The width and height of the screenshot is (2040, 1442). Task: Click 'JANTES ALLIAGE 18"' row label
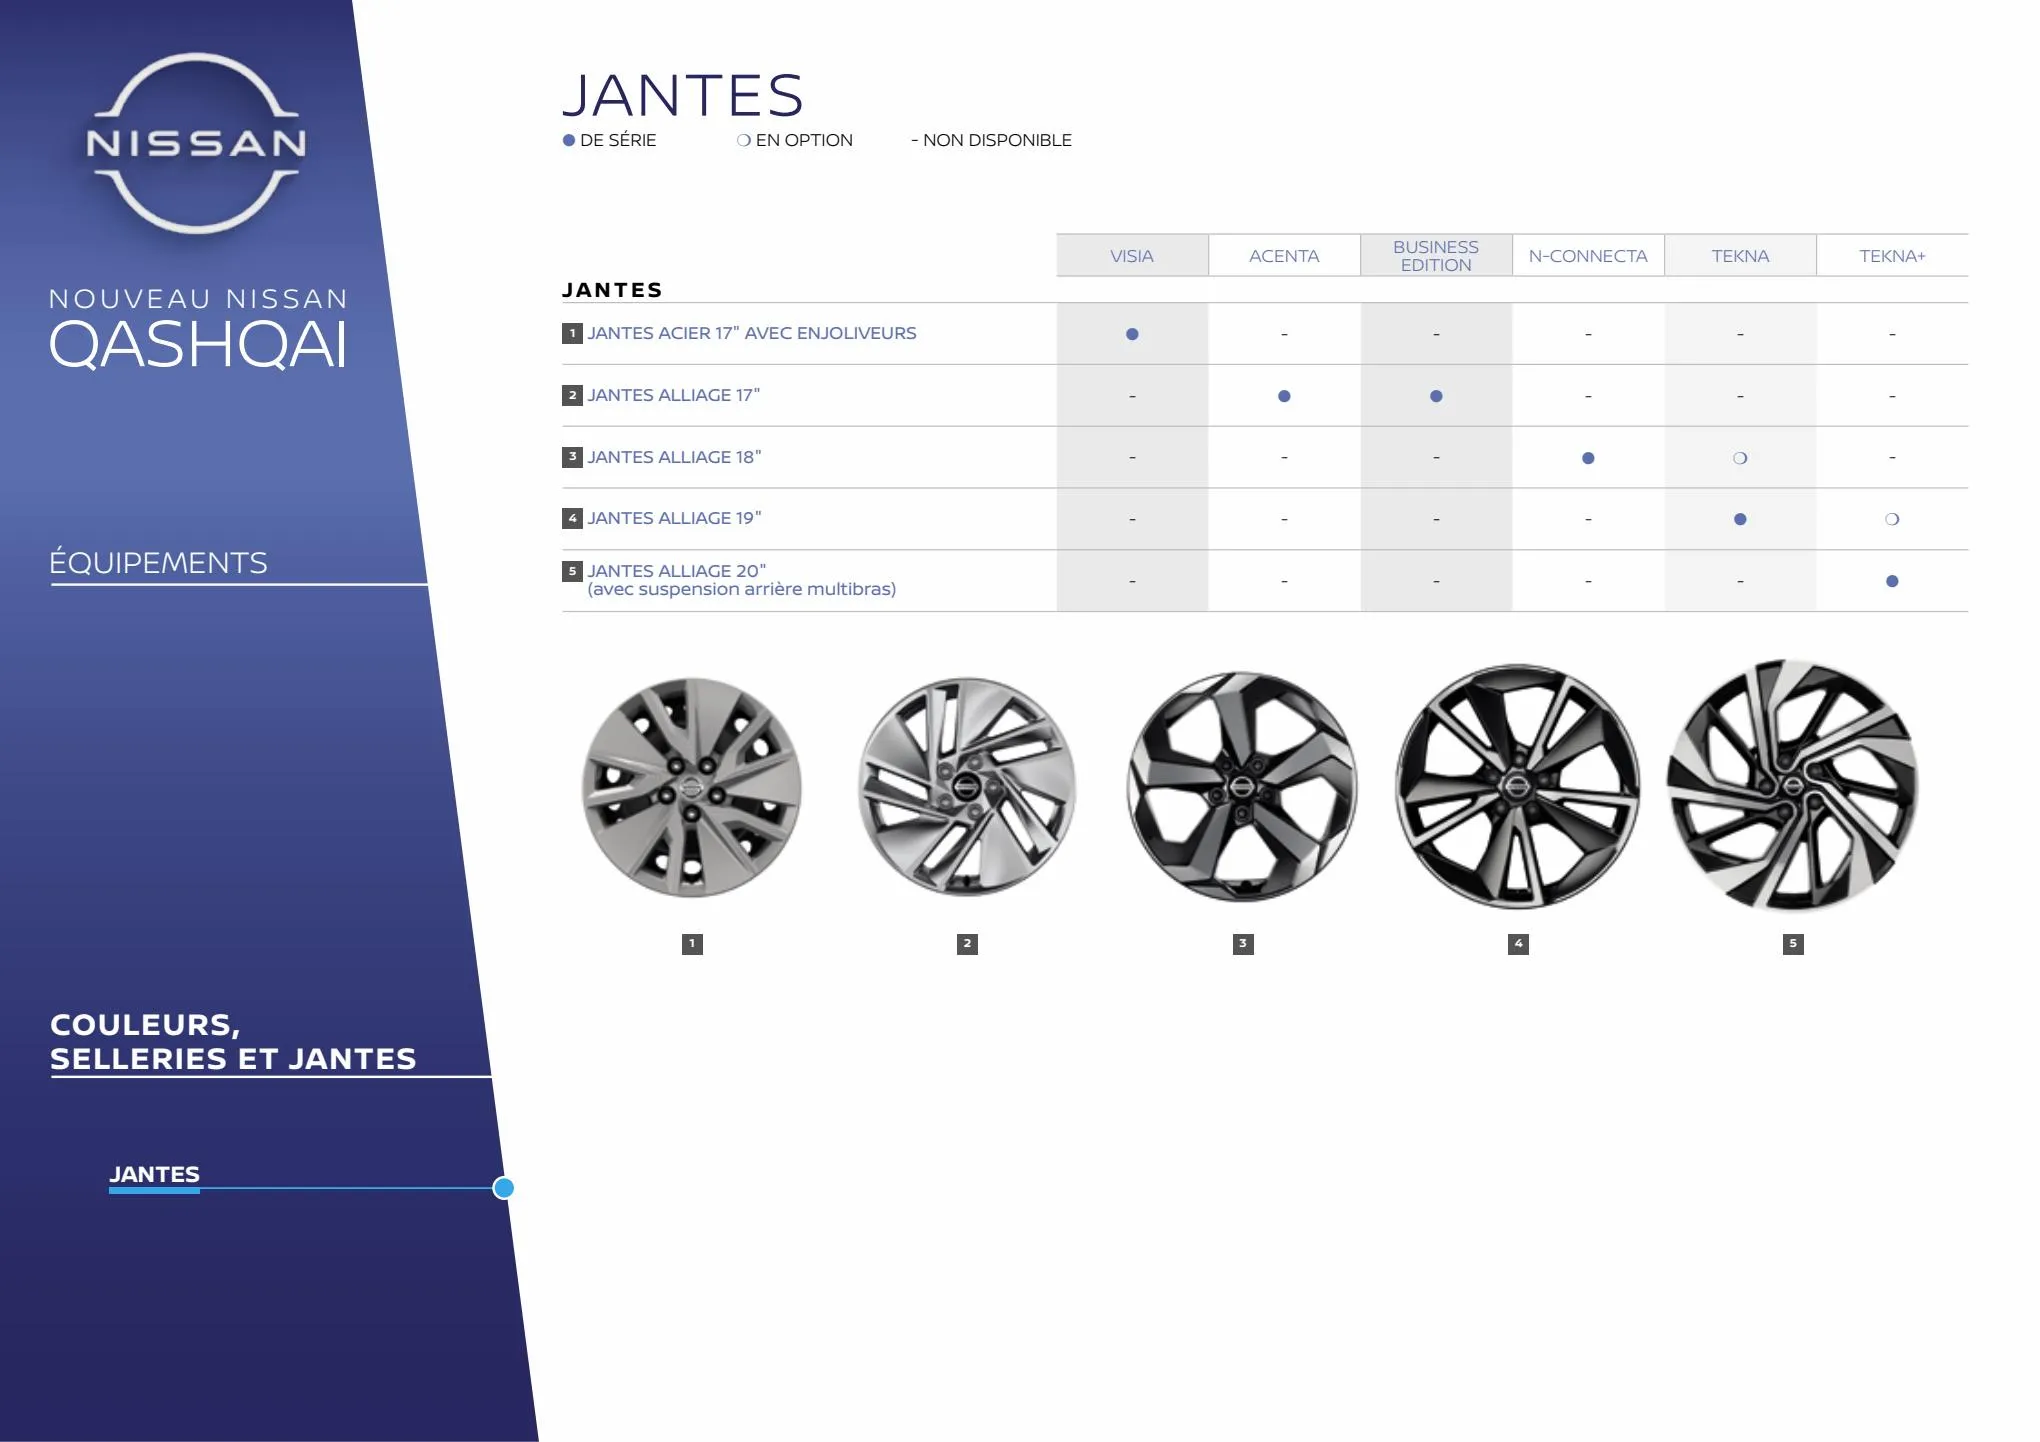click(x=674, y=457)
